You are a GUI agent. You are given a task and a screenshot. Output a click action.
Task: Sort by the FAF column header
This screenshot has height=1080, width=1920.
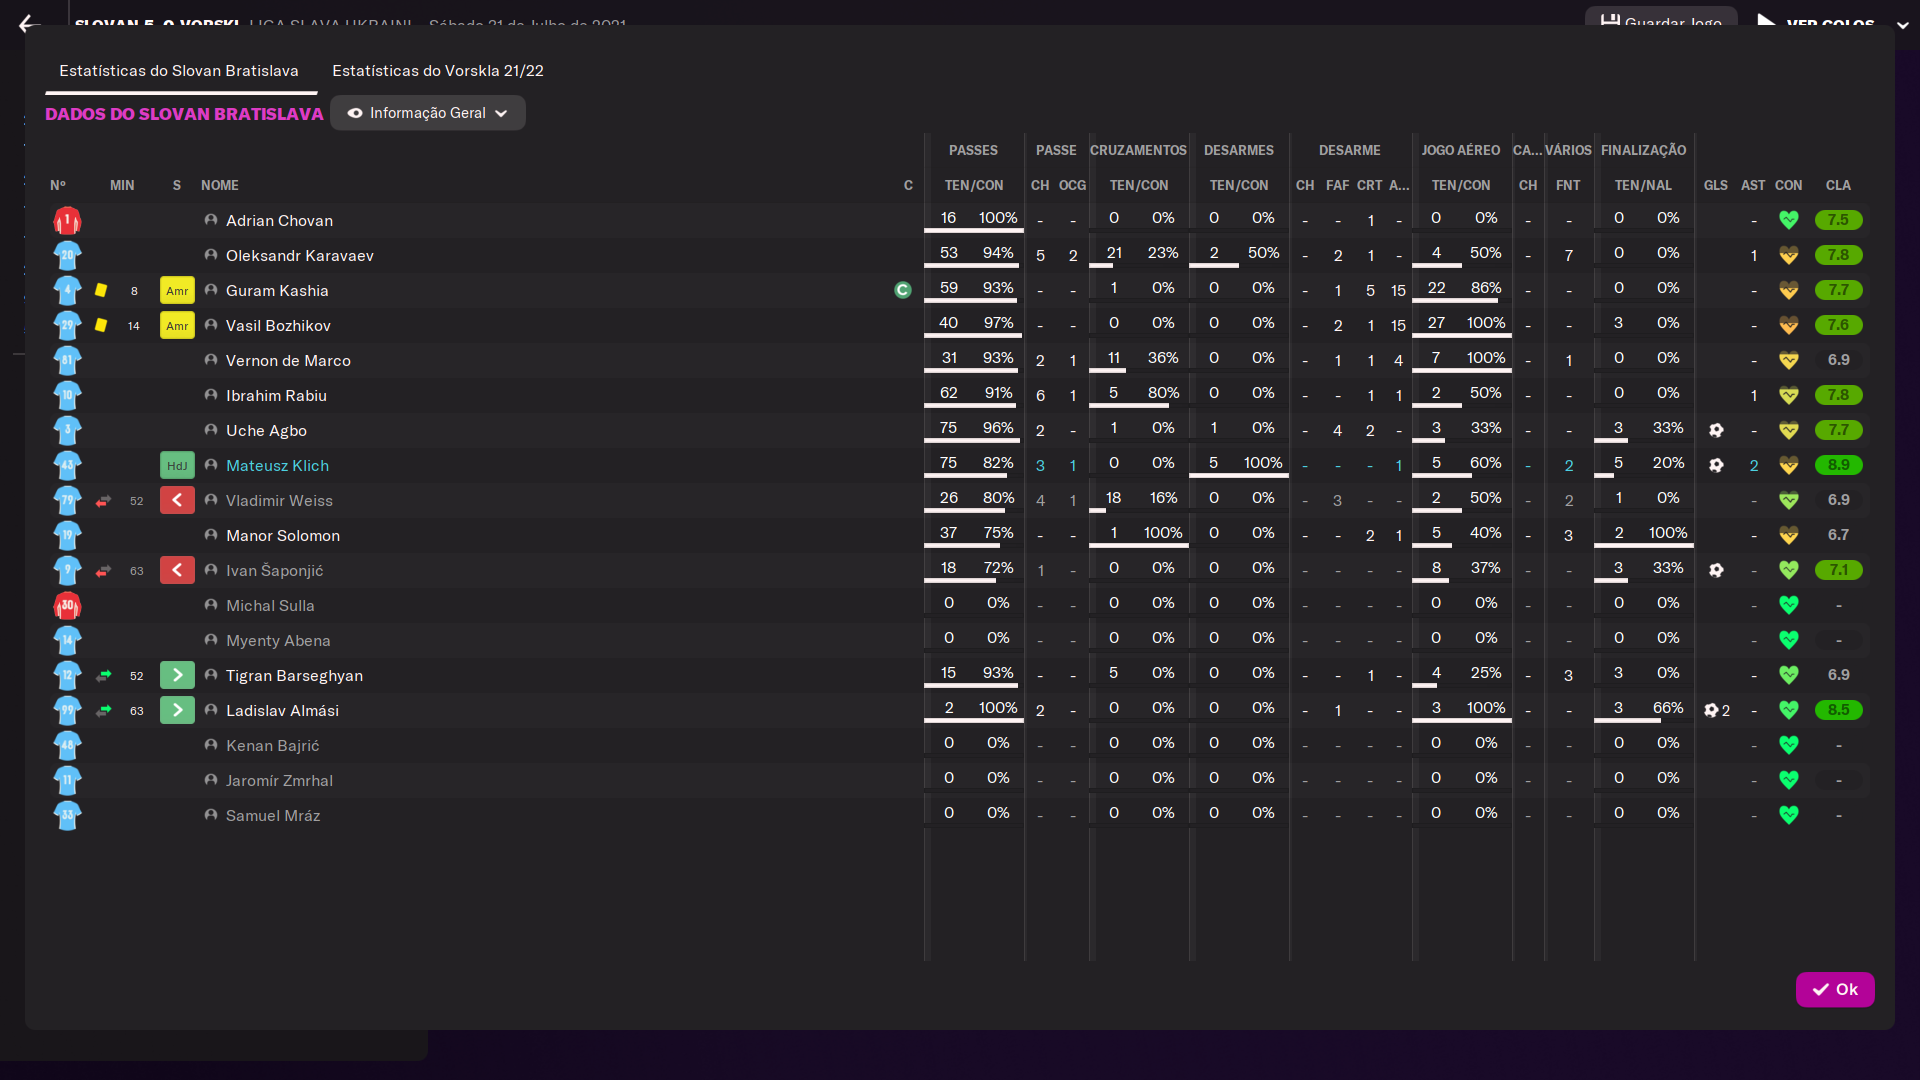(x=1338, y=186)
